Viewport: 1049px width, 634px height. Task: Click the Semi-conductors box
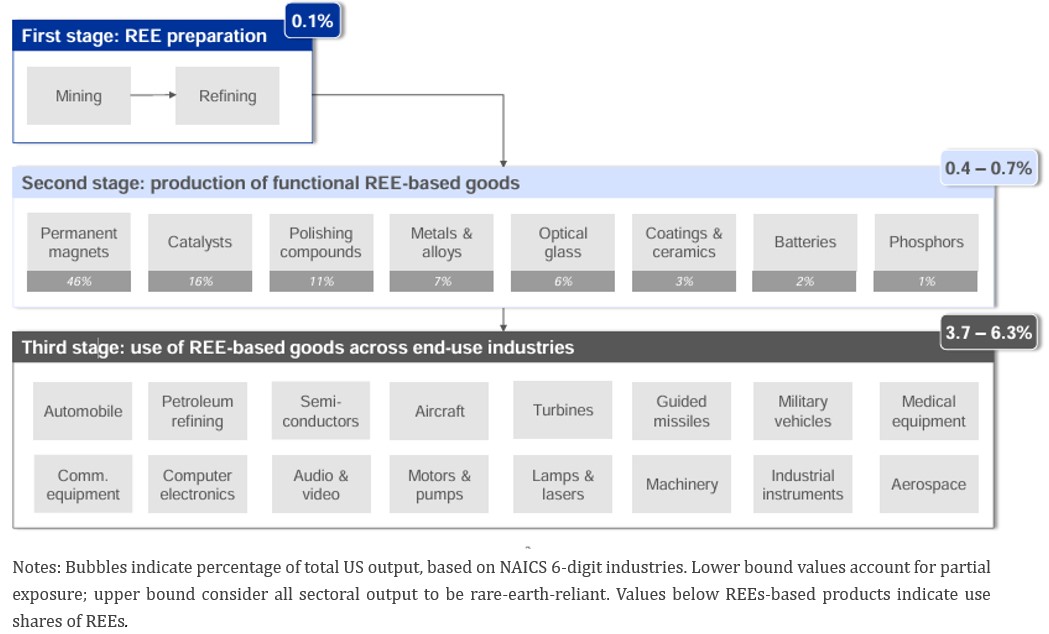click(x=321, y=411)
